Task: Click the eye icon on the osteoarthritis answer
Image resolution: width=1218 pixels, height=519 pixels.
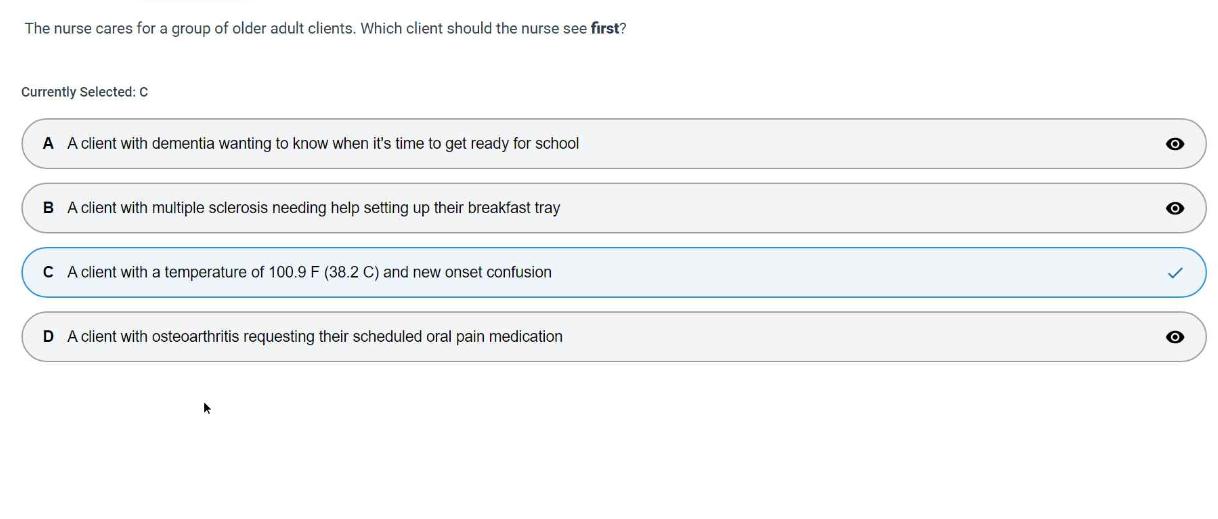Action: point(1175,337)
